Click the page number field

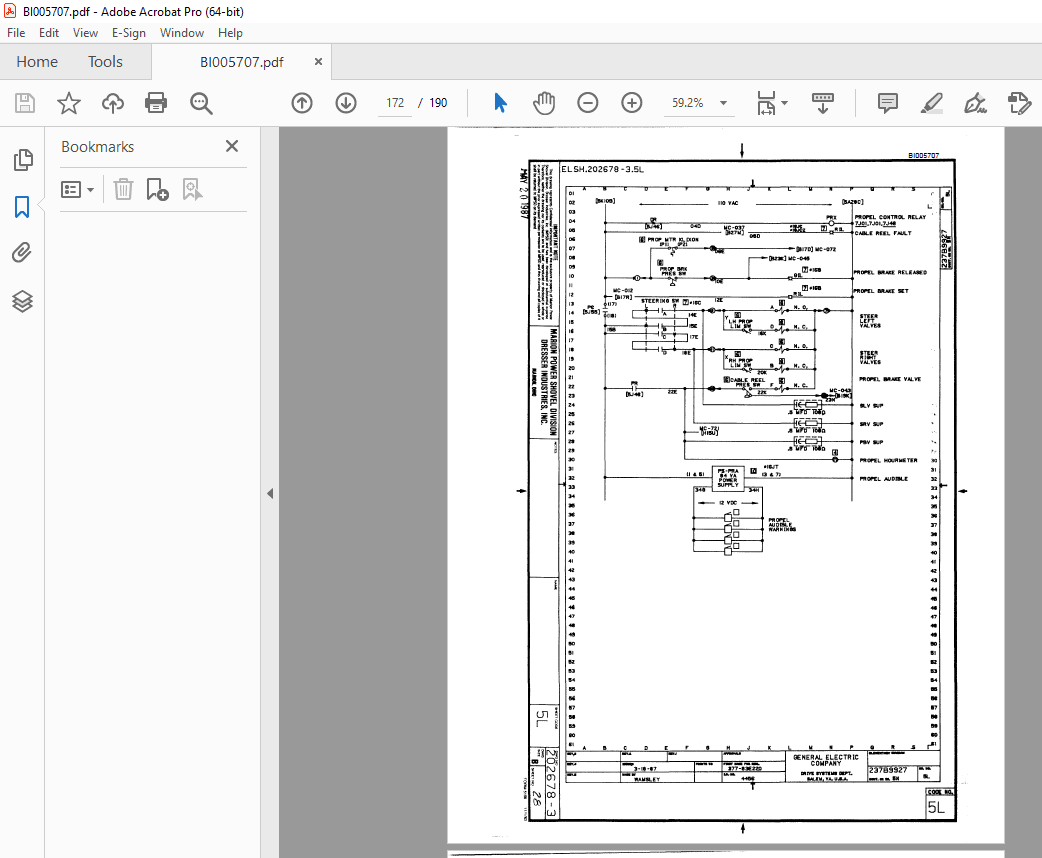[x=395, y=103]
